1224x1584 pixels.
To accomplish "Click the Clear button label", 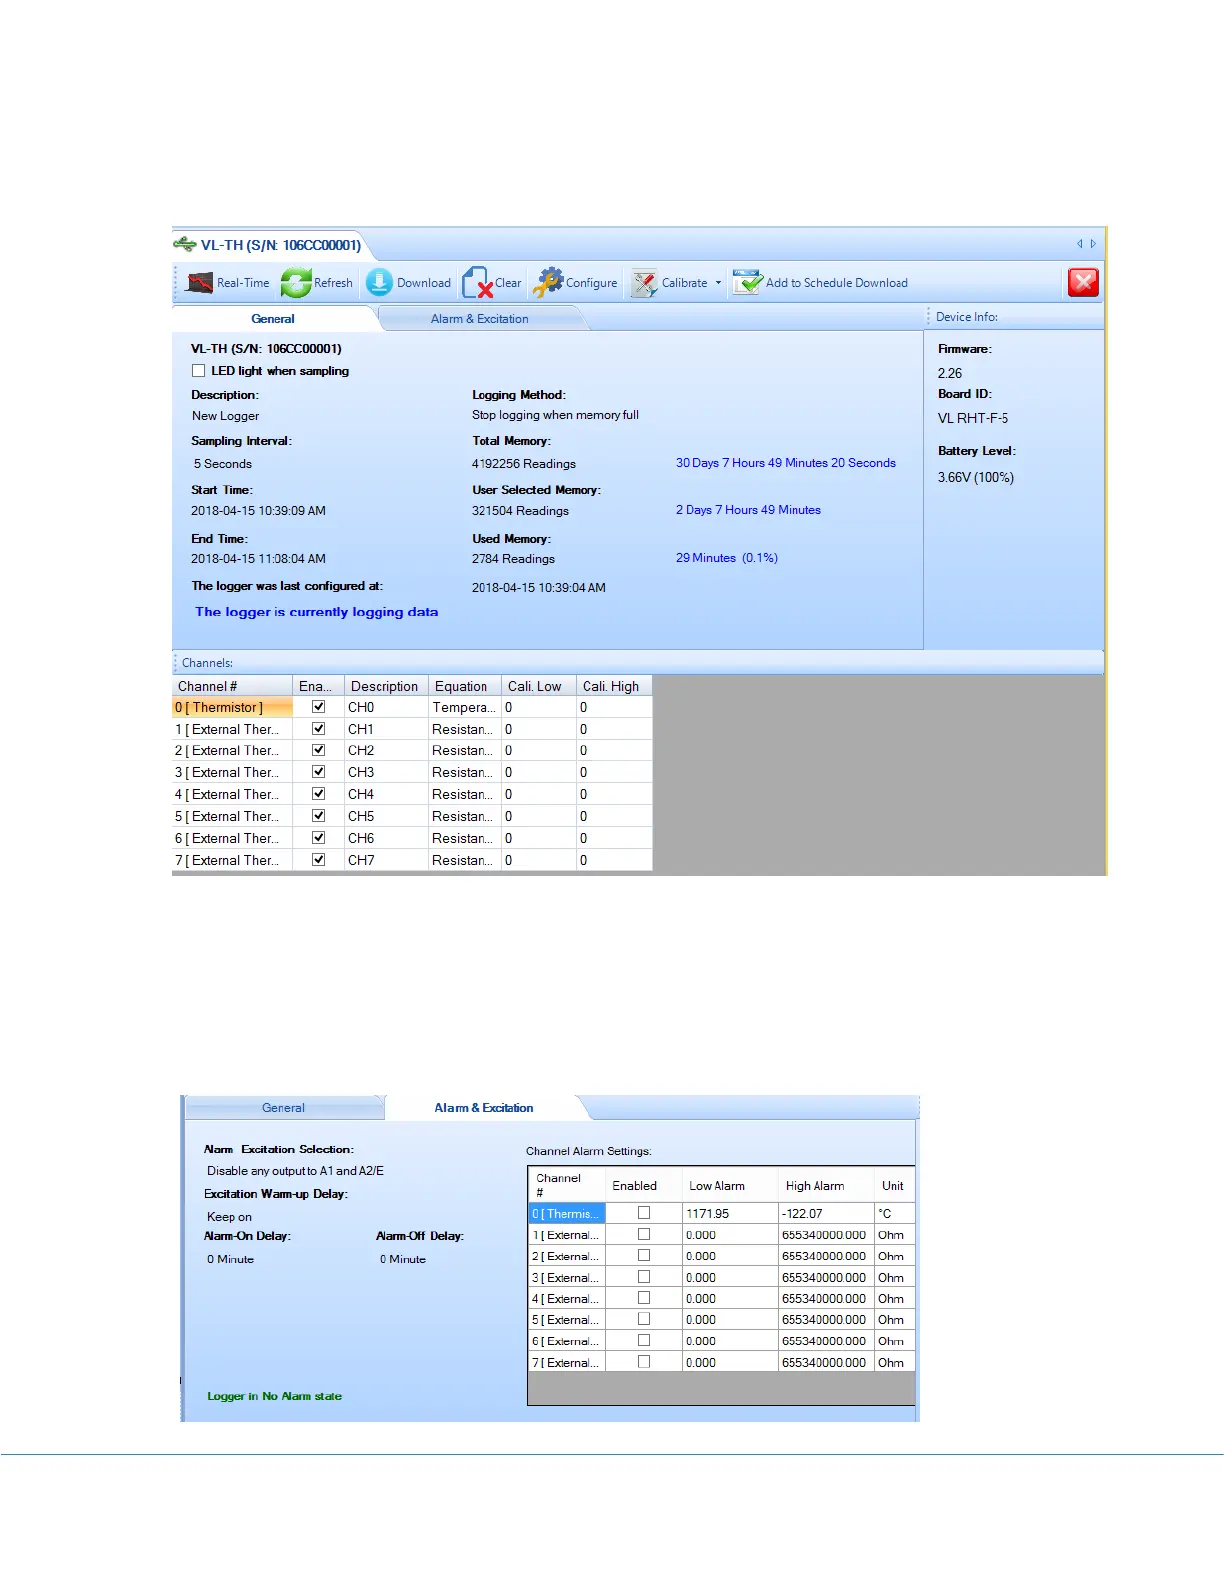I will tap(508, 283).
